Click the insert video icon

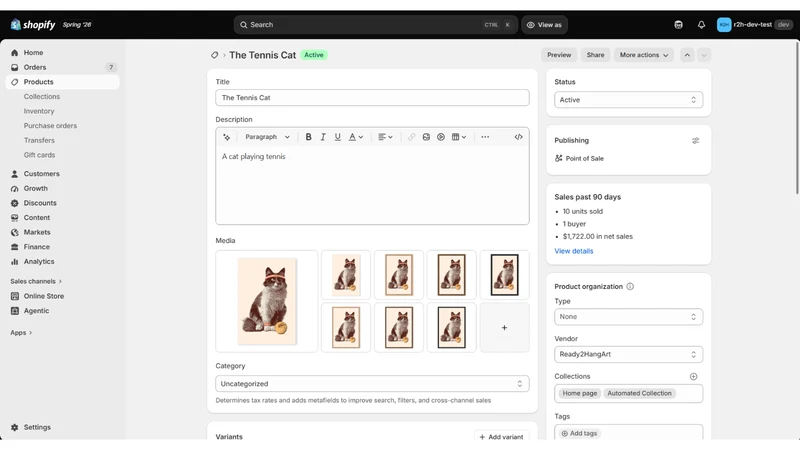[441, 137]
